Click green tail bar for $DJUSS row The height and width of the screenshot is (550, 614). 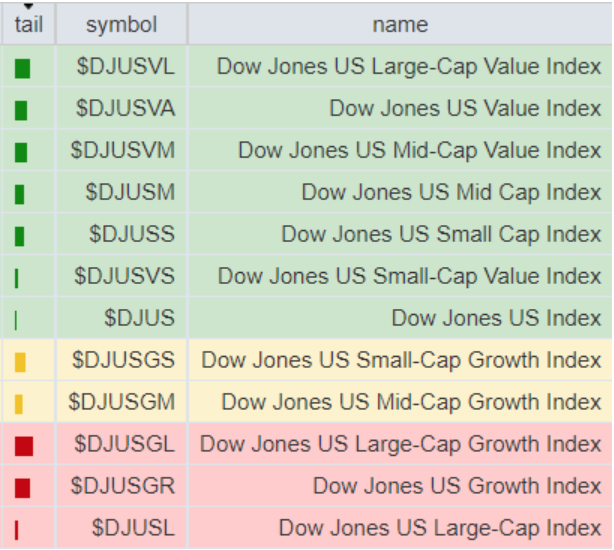[x=20, y=236]
